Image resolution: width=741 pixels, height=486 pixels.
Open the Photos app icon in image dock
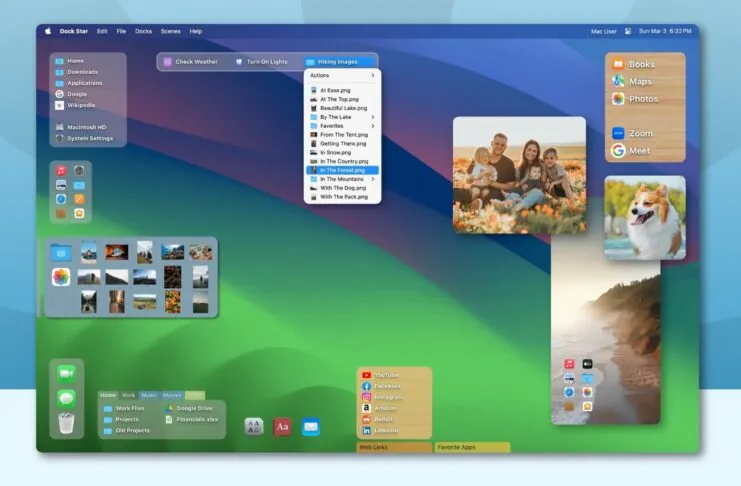[61, 277]
